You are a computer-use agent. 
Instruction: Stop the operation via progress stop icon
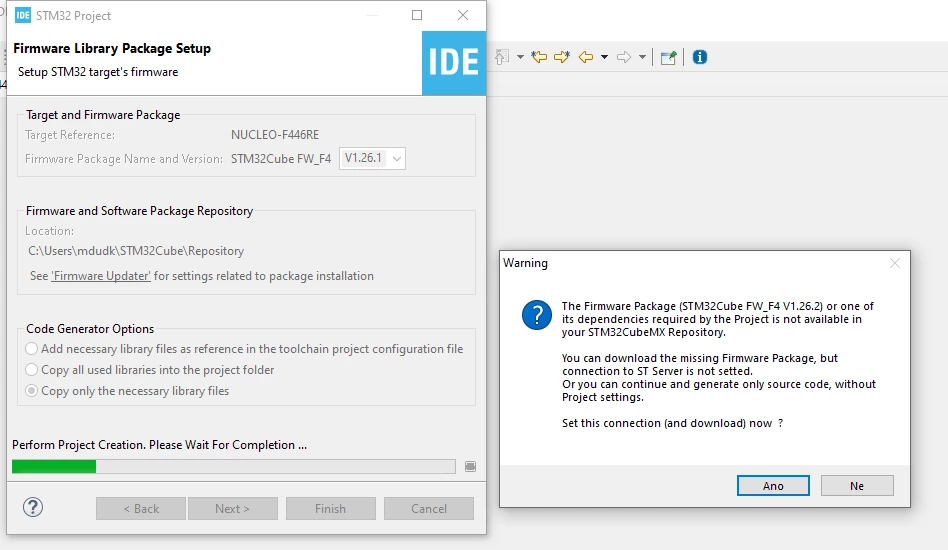pyautogui.click(x=470, y=466)
